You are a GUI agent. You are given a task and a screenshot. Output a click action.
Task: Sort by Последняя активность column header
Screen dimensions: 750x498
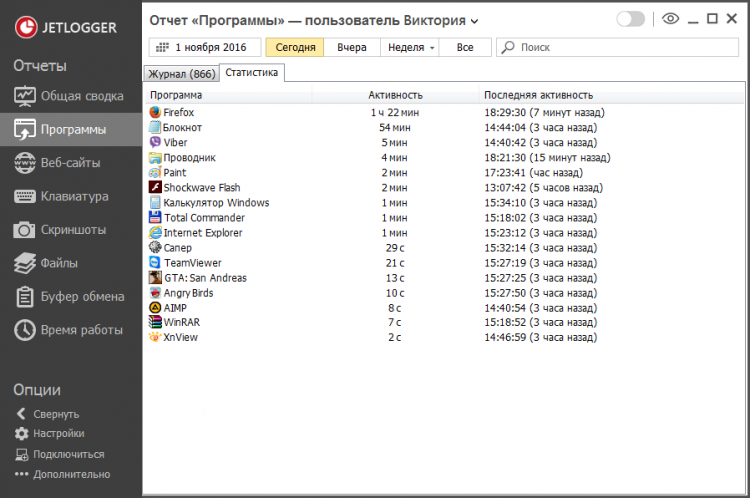tap(611, 95)
